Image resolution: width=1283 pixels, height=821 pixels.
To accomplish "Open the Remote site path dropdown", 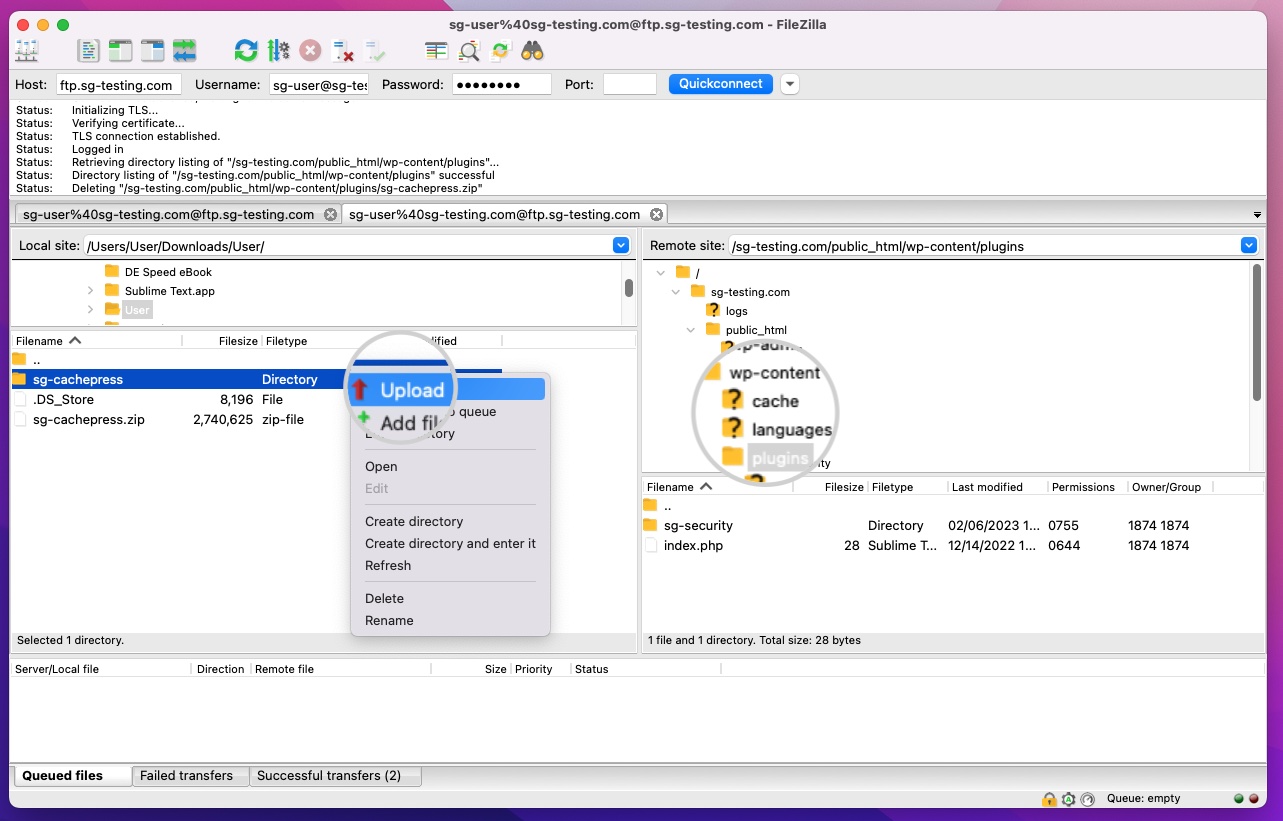I will pos(1248,245).
